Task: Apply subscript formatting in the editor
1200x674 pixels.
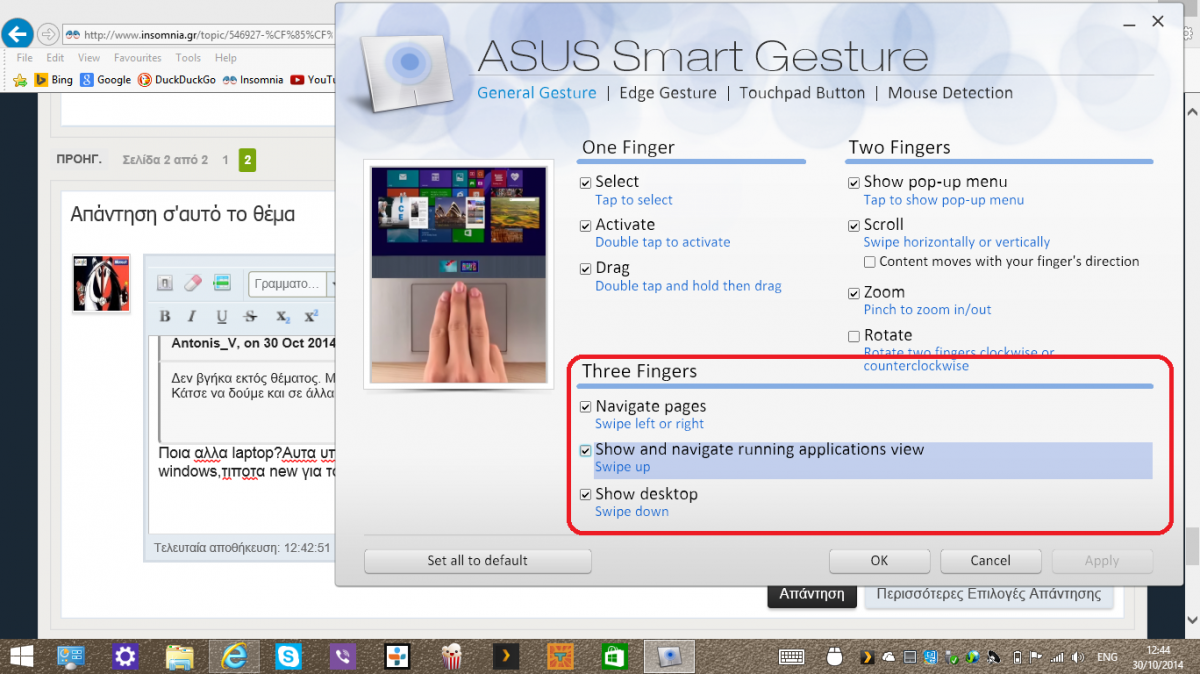Action: tap(283, 316)
